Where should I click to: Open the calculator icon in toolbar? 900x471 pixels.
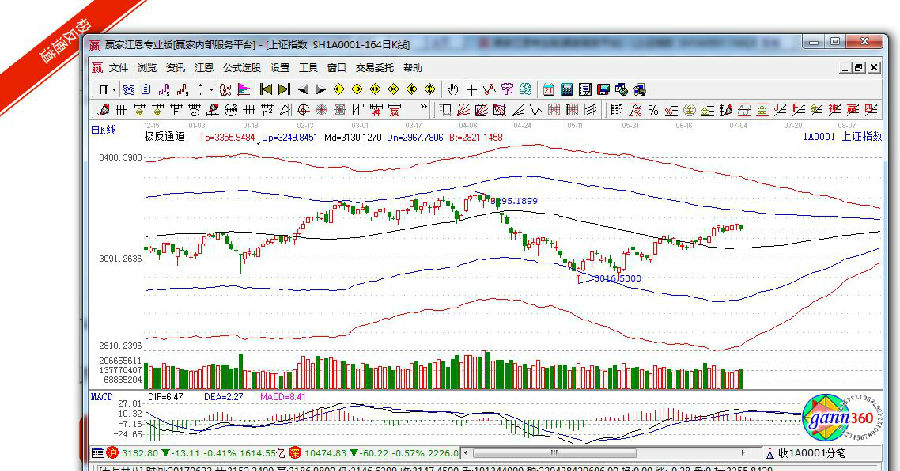[x=566, y=89]
